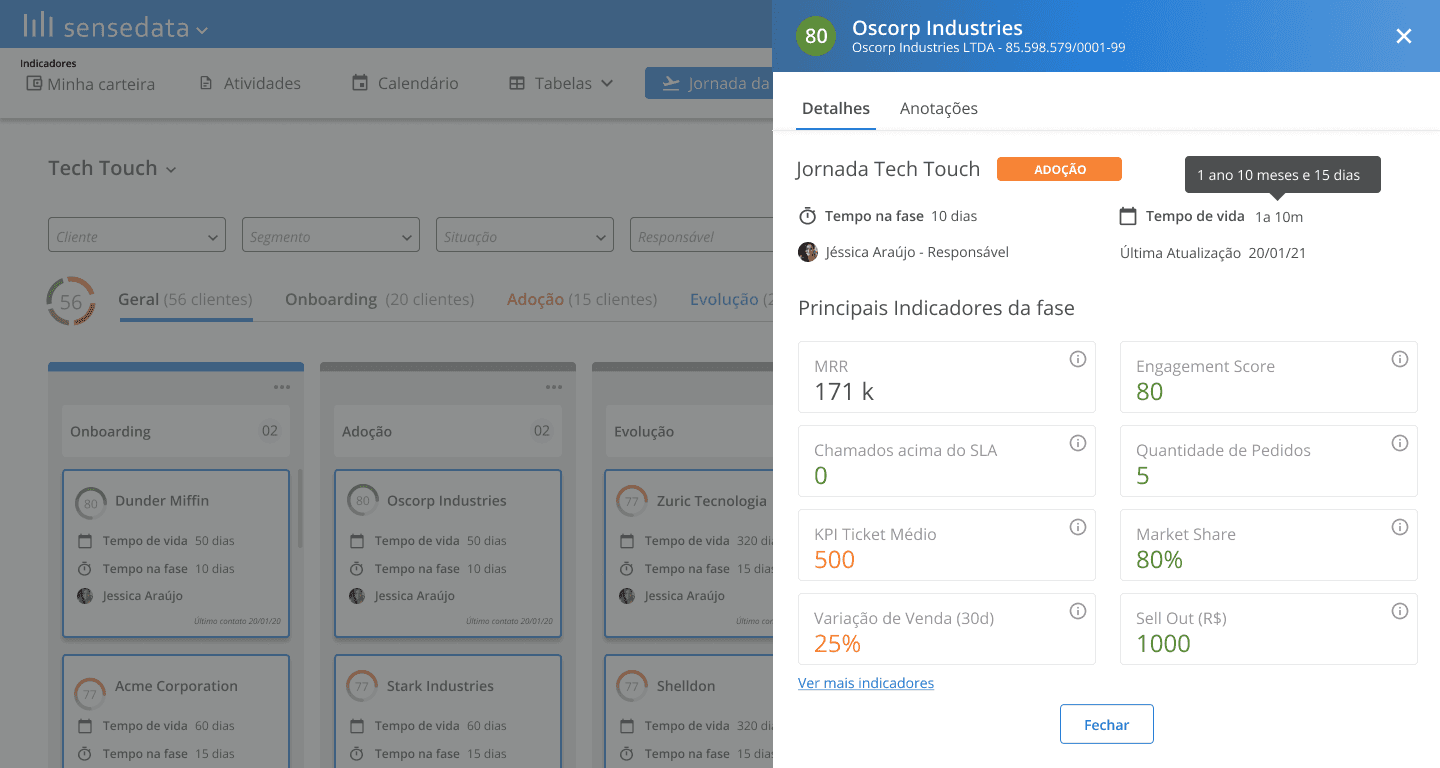The image size is (1440, 768).
Task: Open Calendário in the navbar
Action: click(405, 84)
